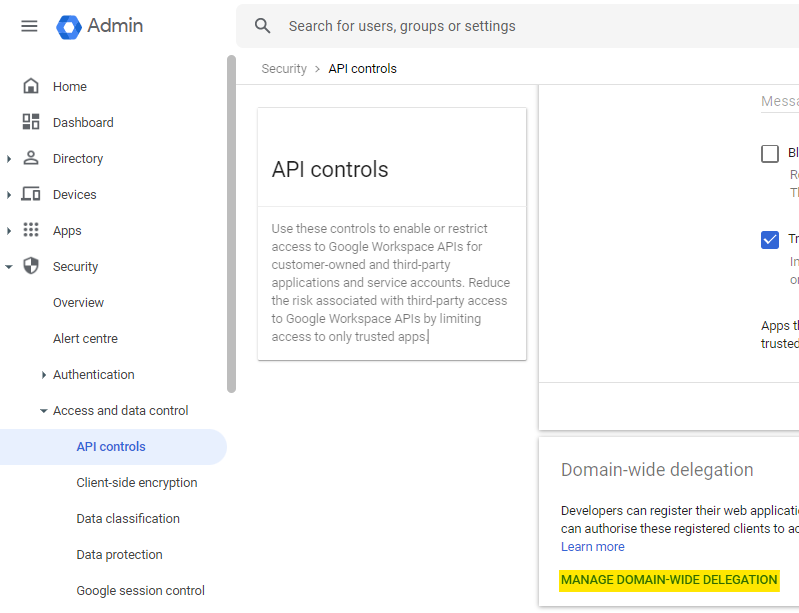Expand the Directory section arrow
Image resolution: width=799 pixels, height=613 pixels.
(x=9, y=158)
